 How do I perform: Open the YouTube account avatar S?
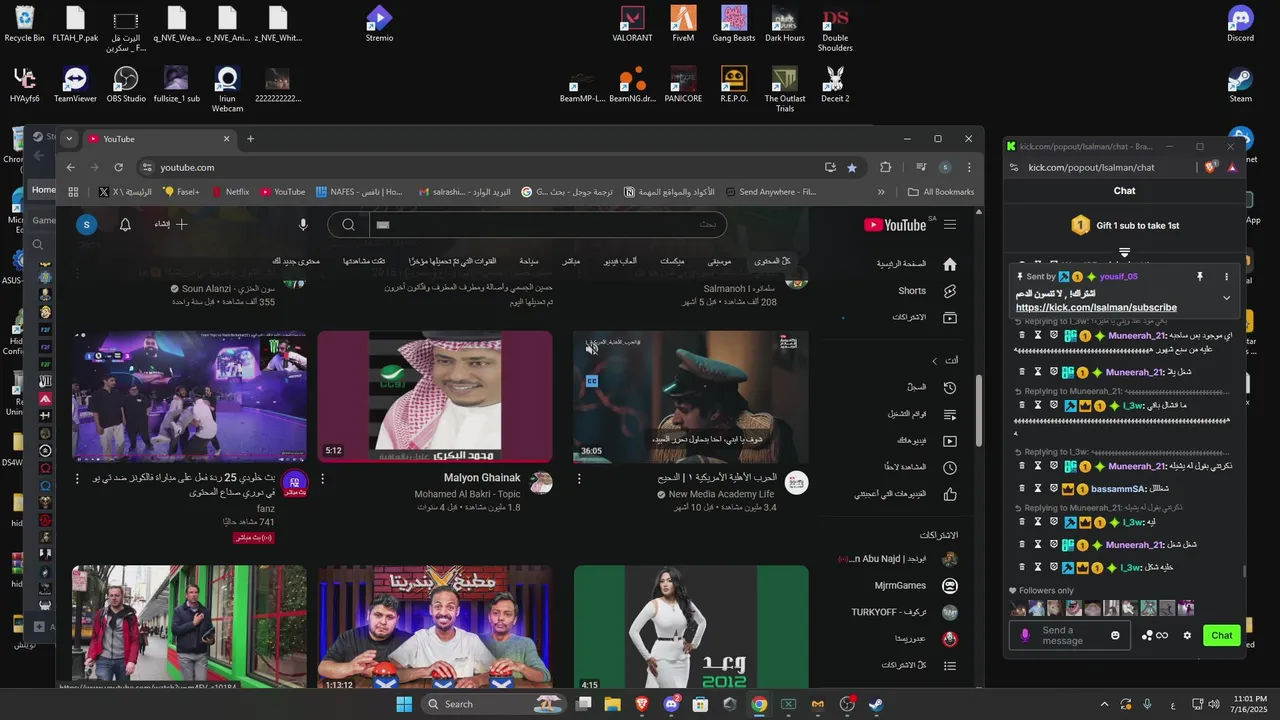pos(87,225)
